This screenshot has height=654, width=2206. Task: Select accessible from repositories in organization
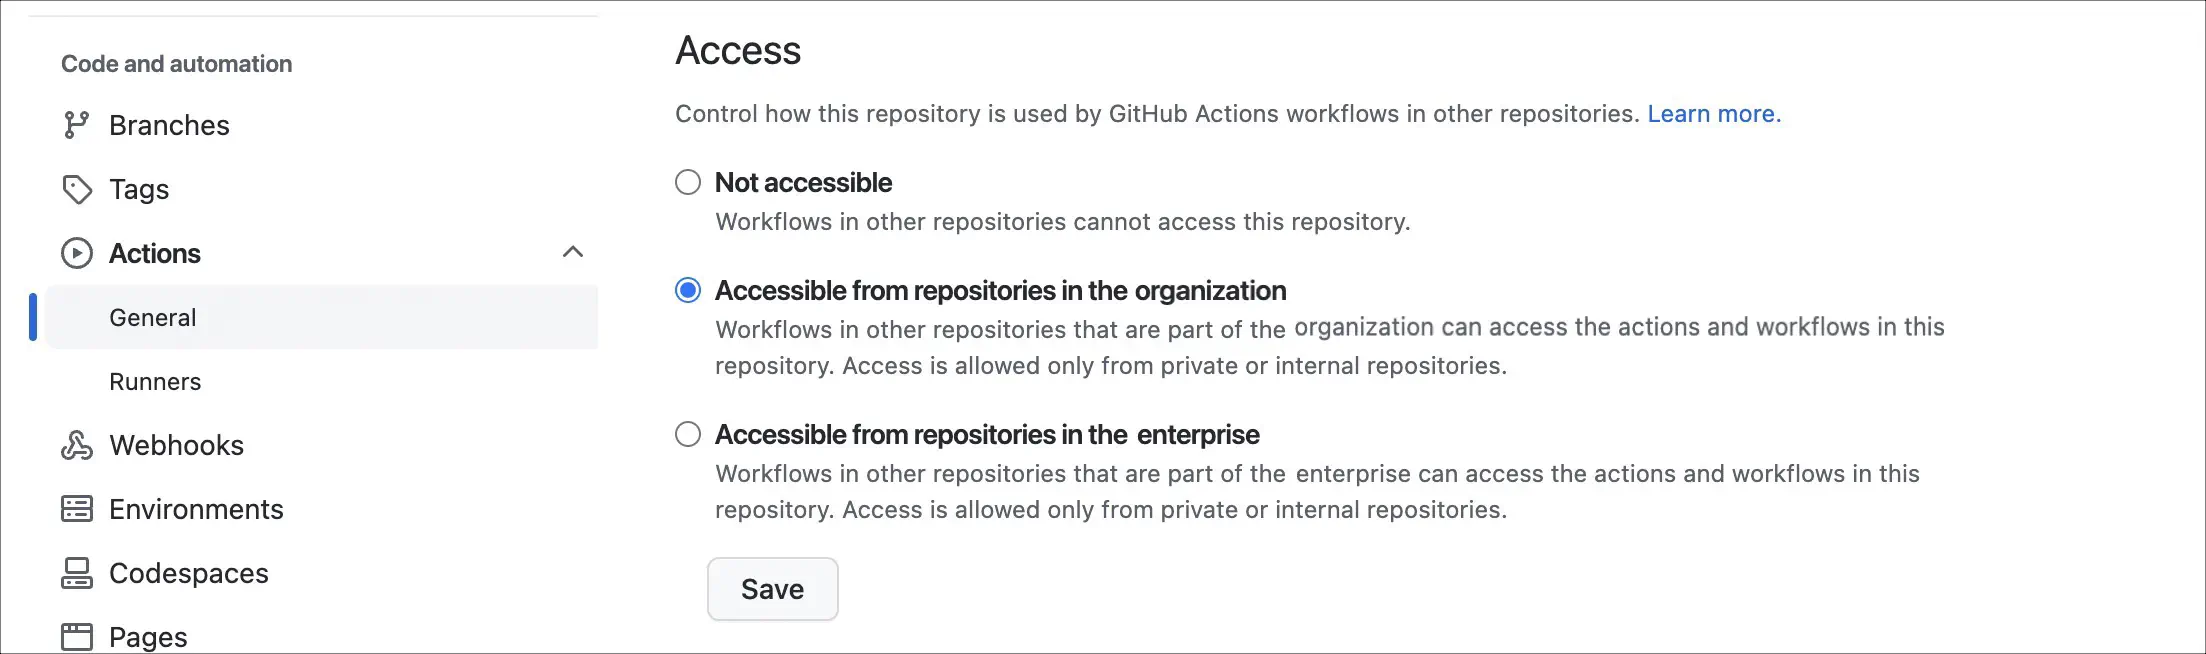pyautogui.click(x=687, y=290)
